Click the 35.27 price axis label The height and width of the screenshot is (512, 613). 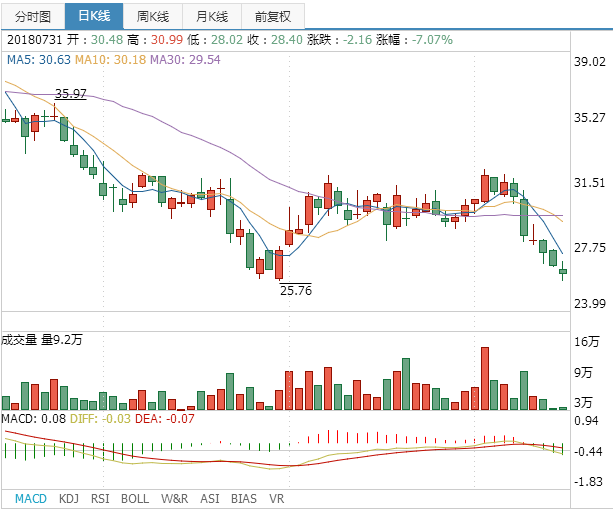pyautogui.click(x=590, y=118)
